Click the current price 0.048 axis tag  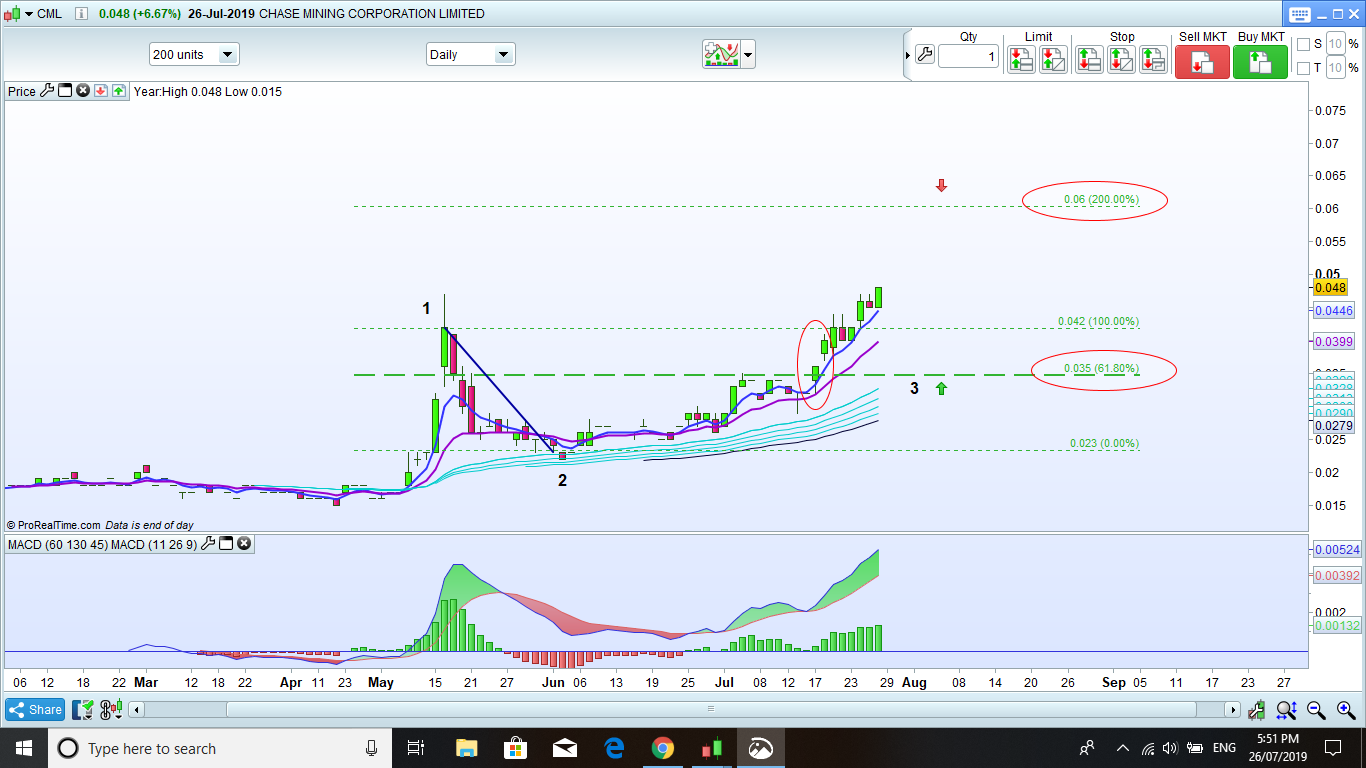(1331, 288)
